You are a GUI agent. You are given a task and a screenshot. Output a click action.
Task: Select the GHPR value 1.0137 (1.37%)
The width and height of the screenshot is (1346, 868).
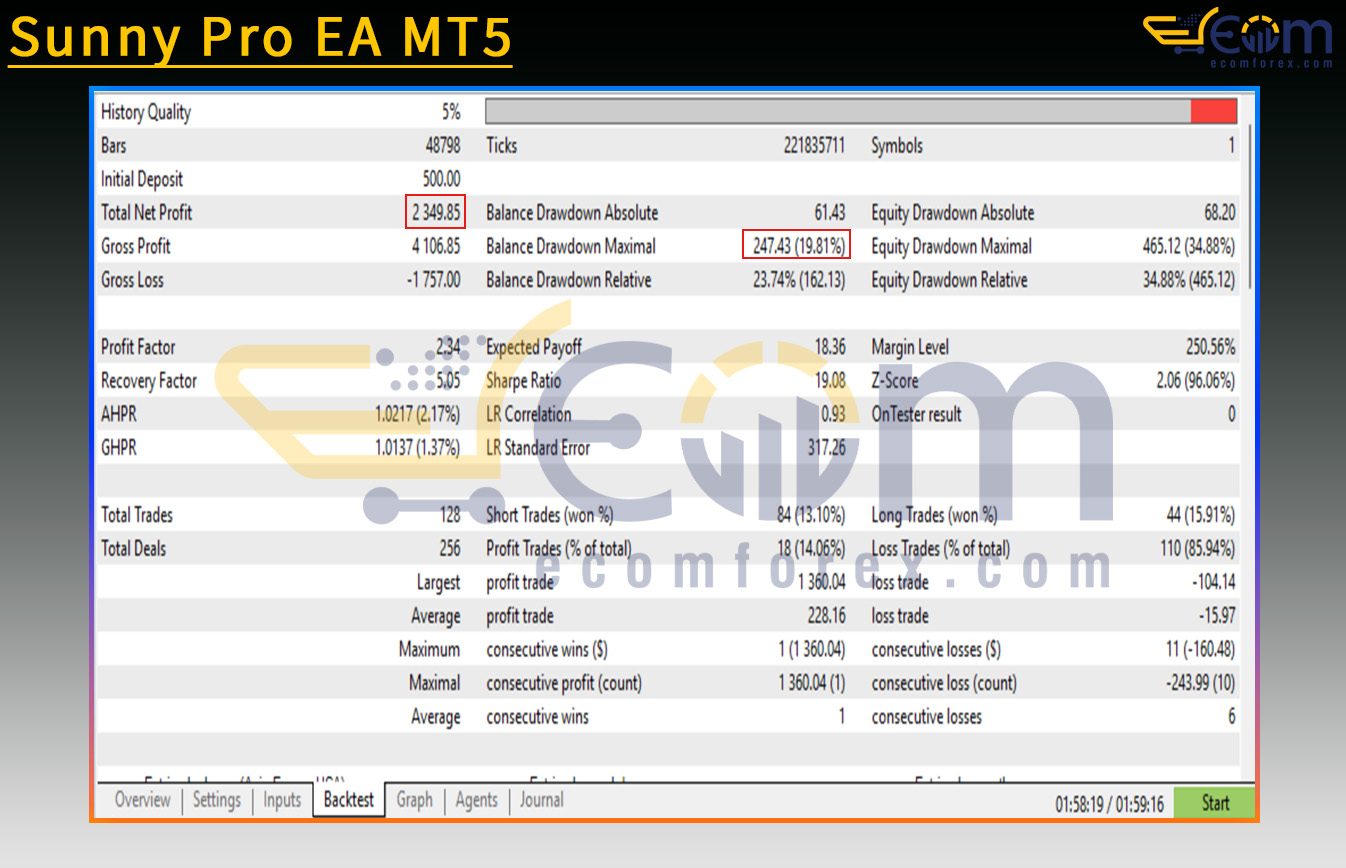(x=418, y=448)
